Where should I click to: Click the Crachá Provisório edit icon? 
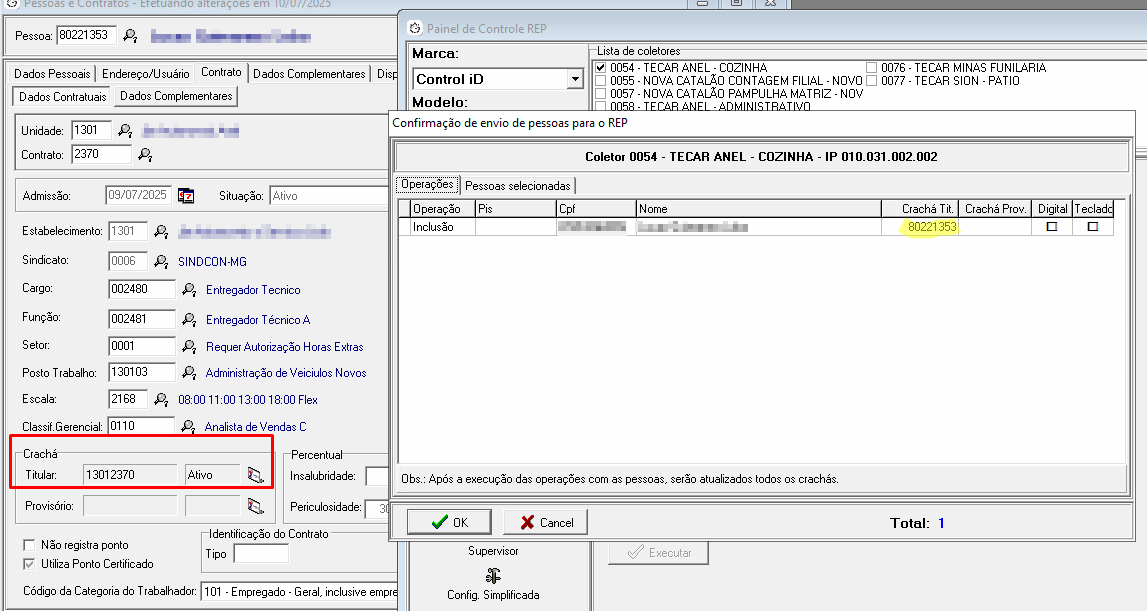coord(255,506)
